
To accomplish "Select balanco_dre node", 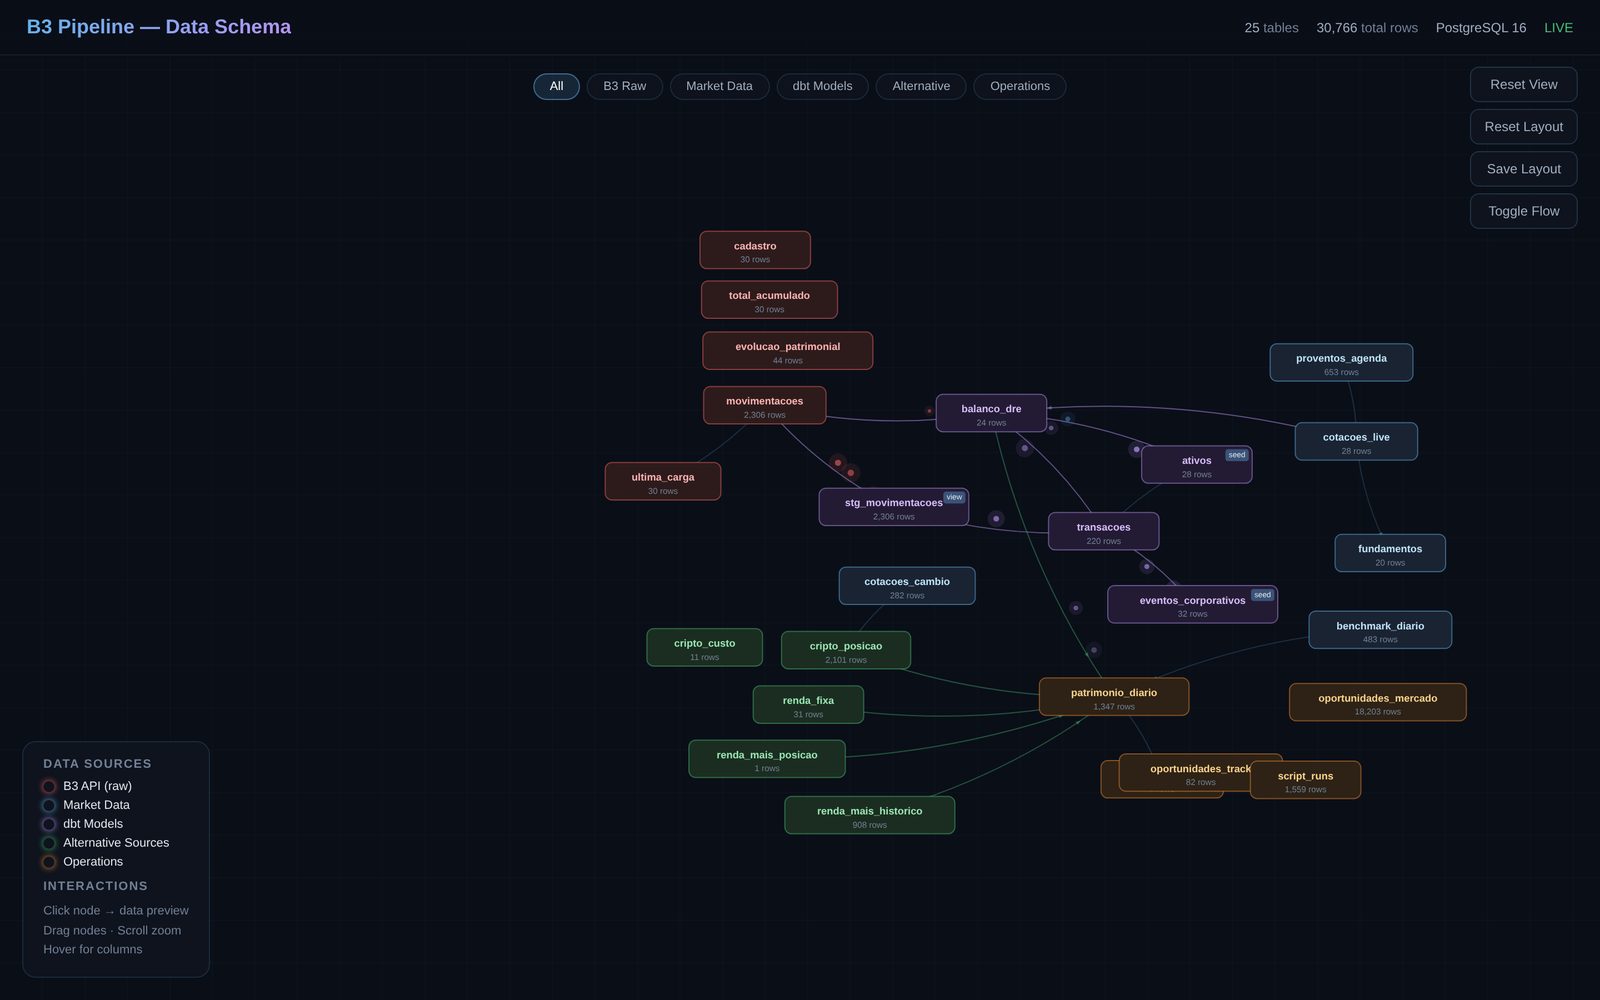I will (991, 413).
